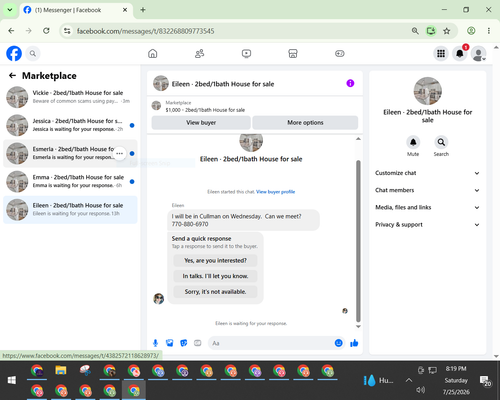
Task: Click the address bar URL
Action: (146, 31)
